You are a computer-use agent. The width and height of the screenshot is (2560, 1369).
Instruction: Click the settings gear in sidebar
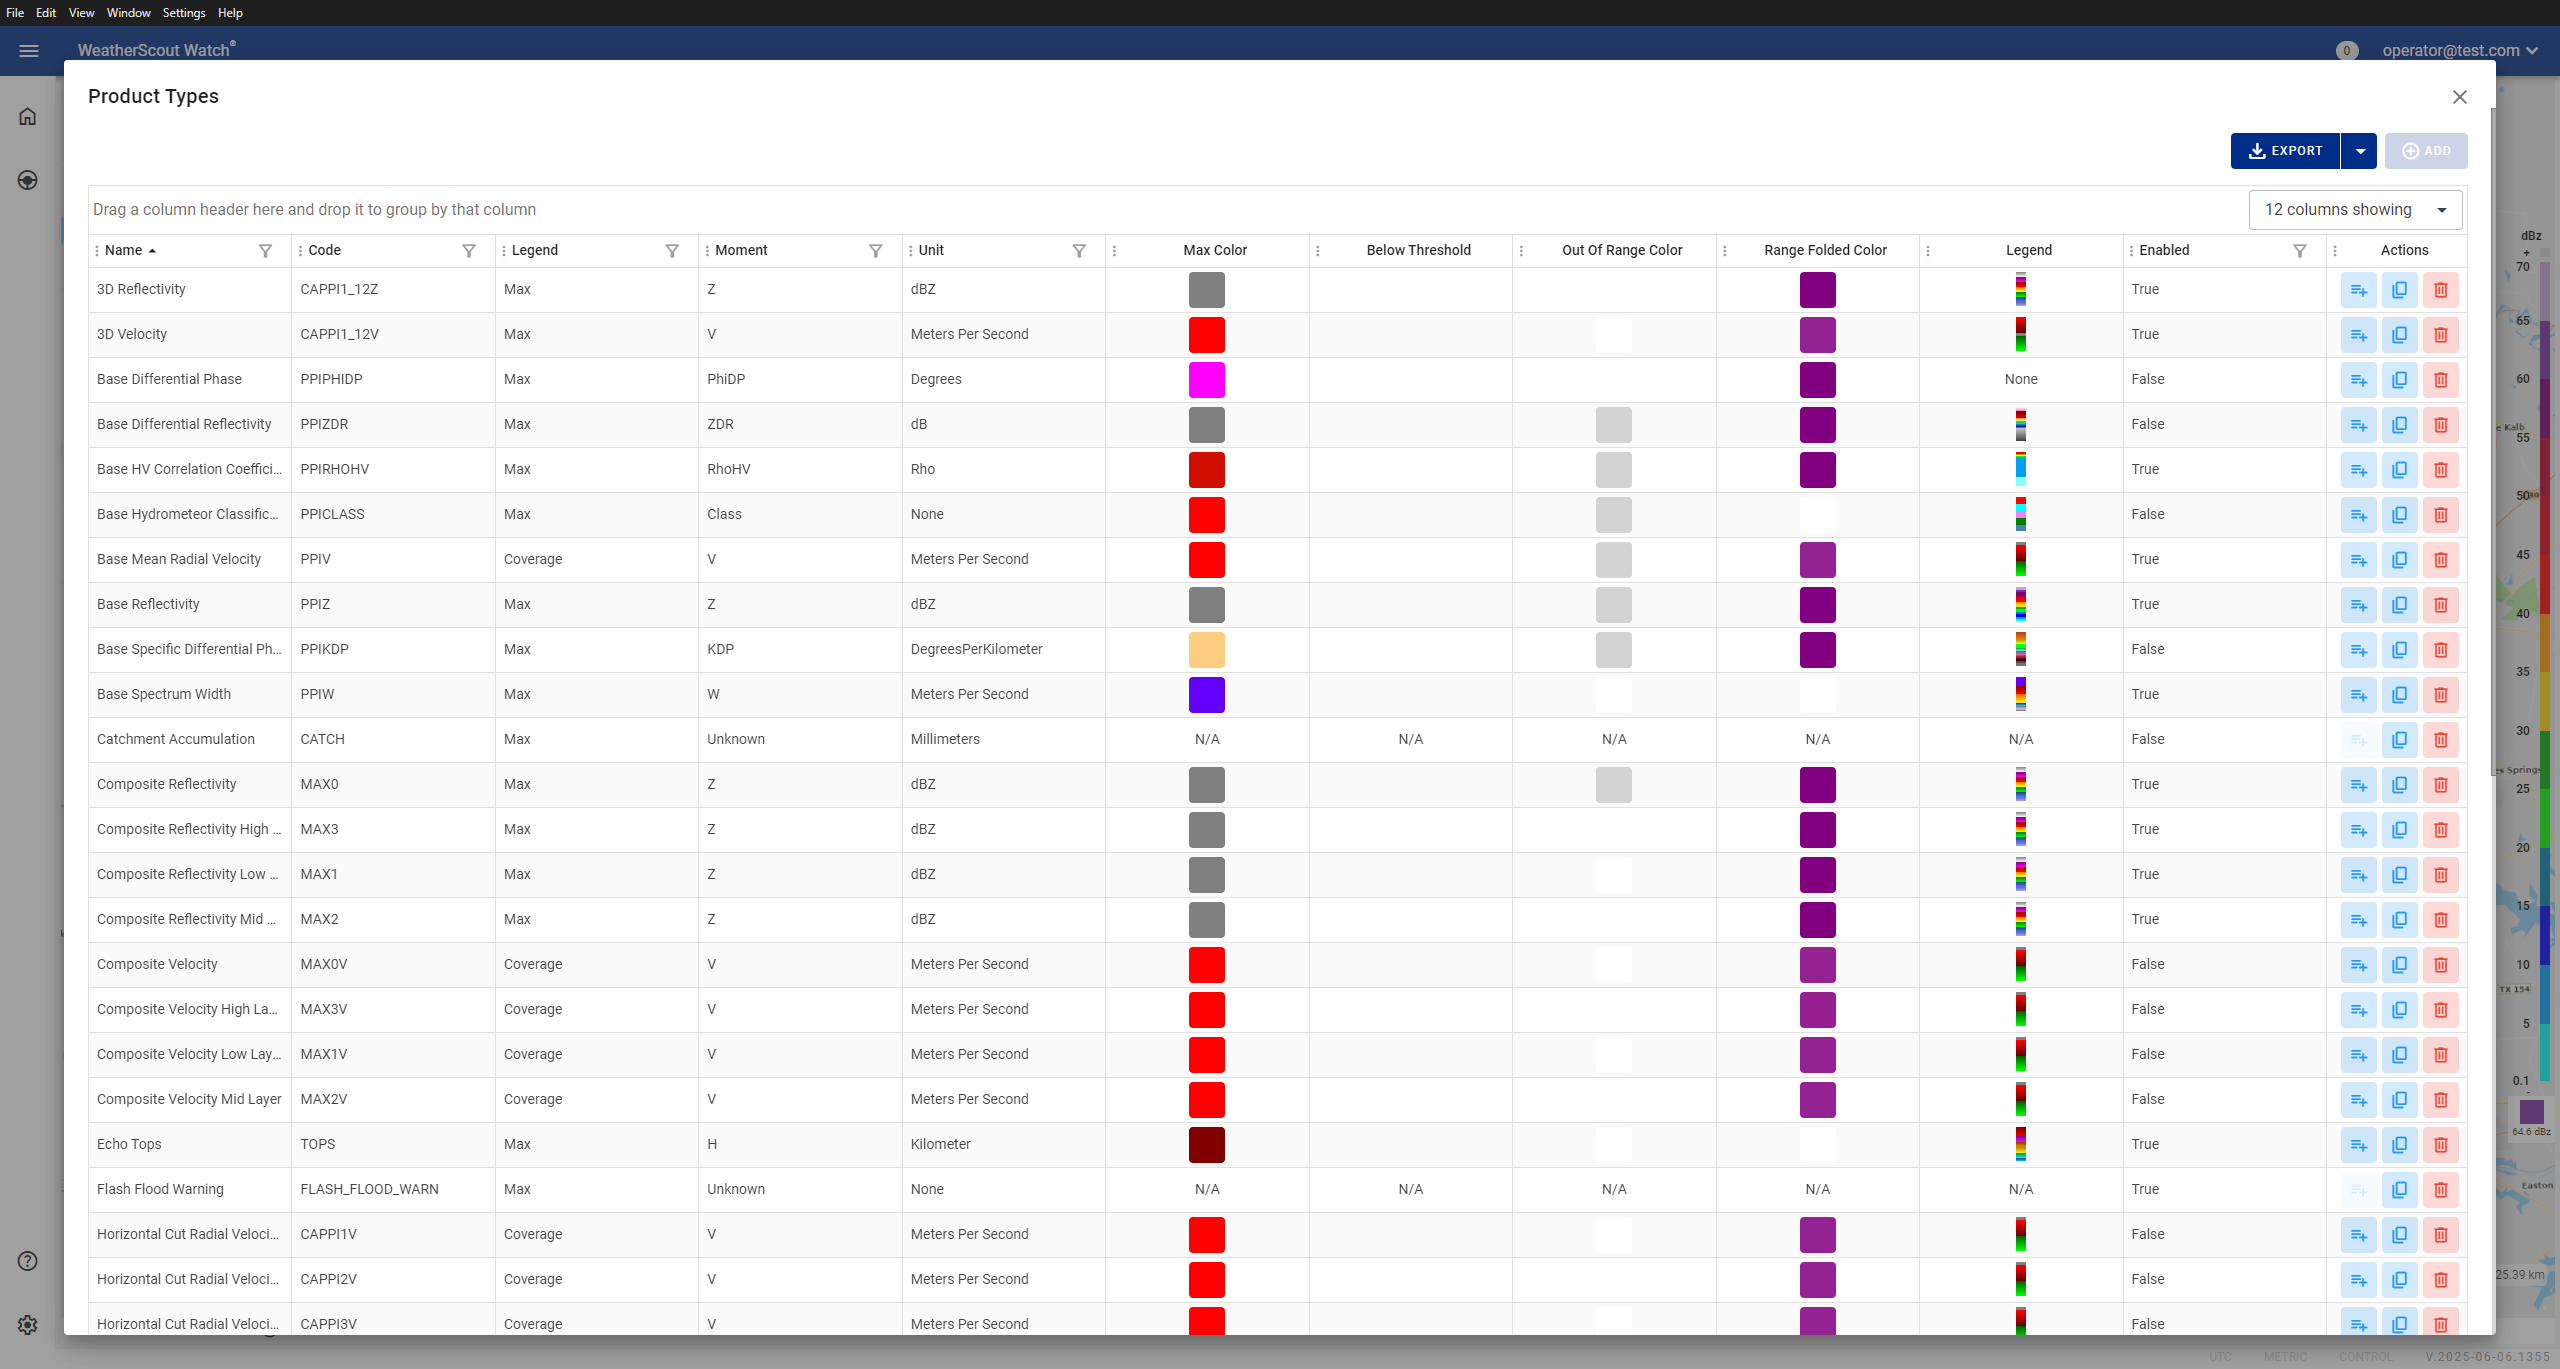(28, 1324)
